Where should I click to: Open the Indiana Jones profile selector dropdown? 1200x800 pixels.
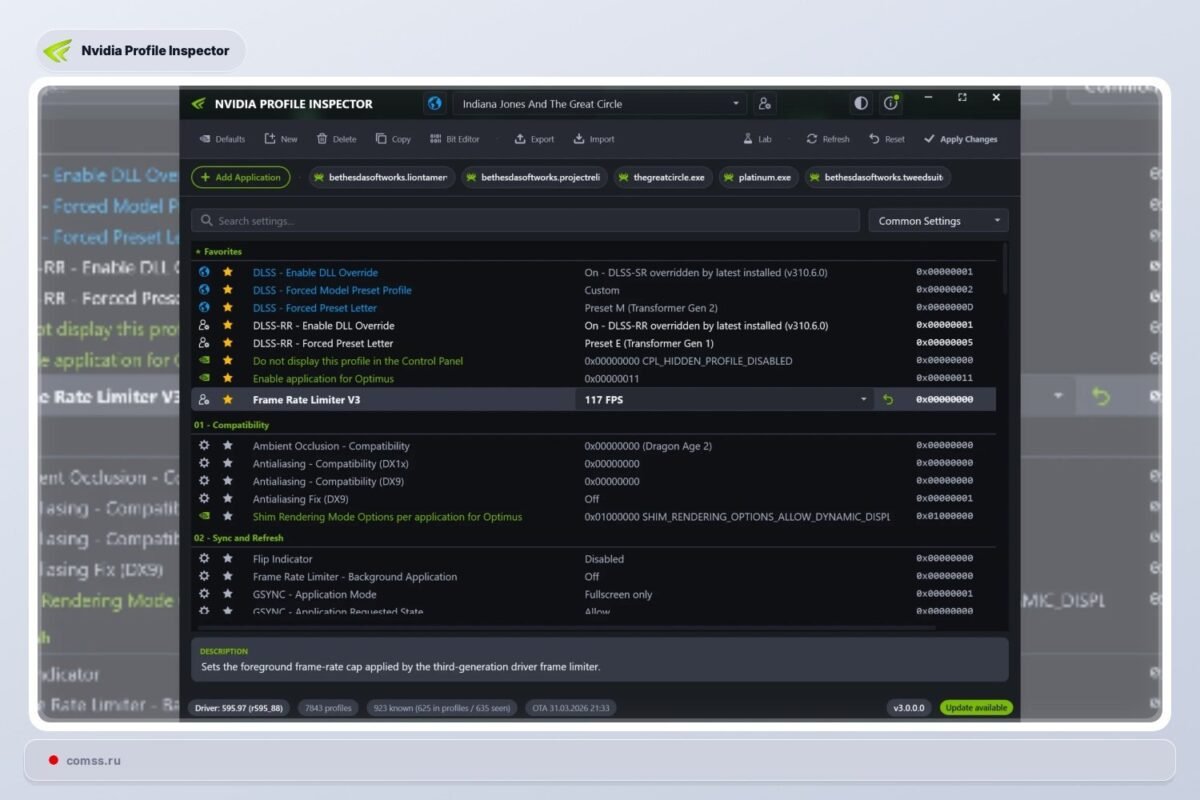[x=599, y=104]
